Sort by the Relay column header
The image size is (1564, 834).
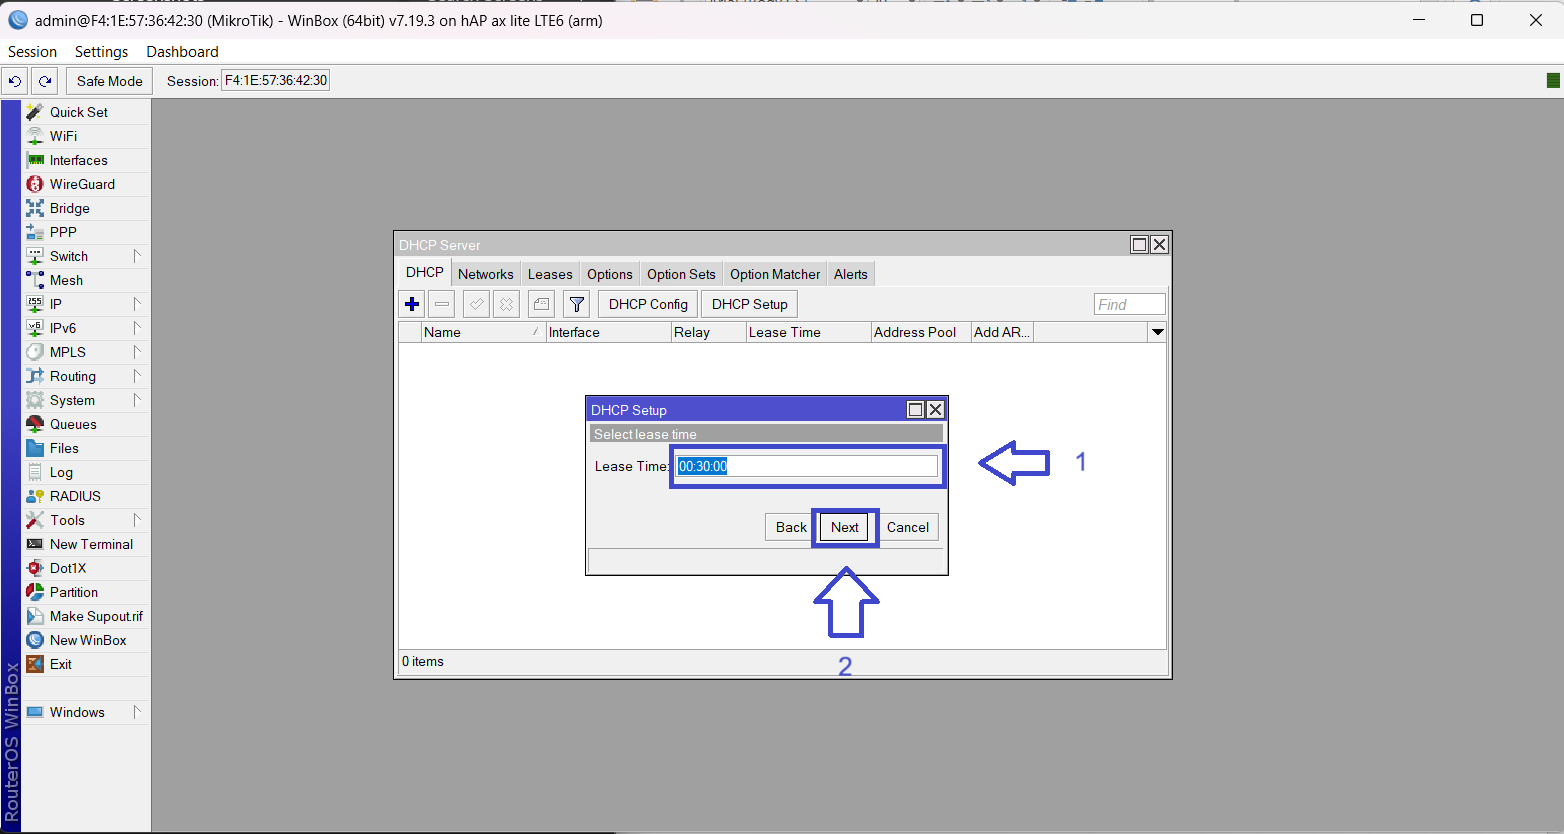click(708, 332)
